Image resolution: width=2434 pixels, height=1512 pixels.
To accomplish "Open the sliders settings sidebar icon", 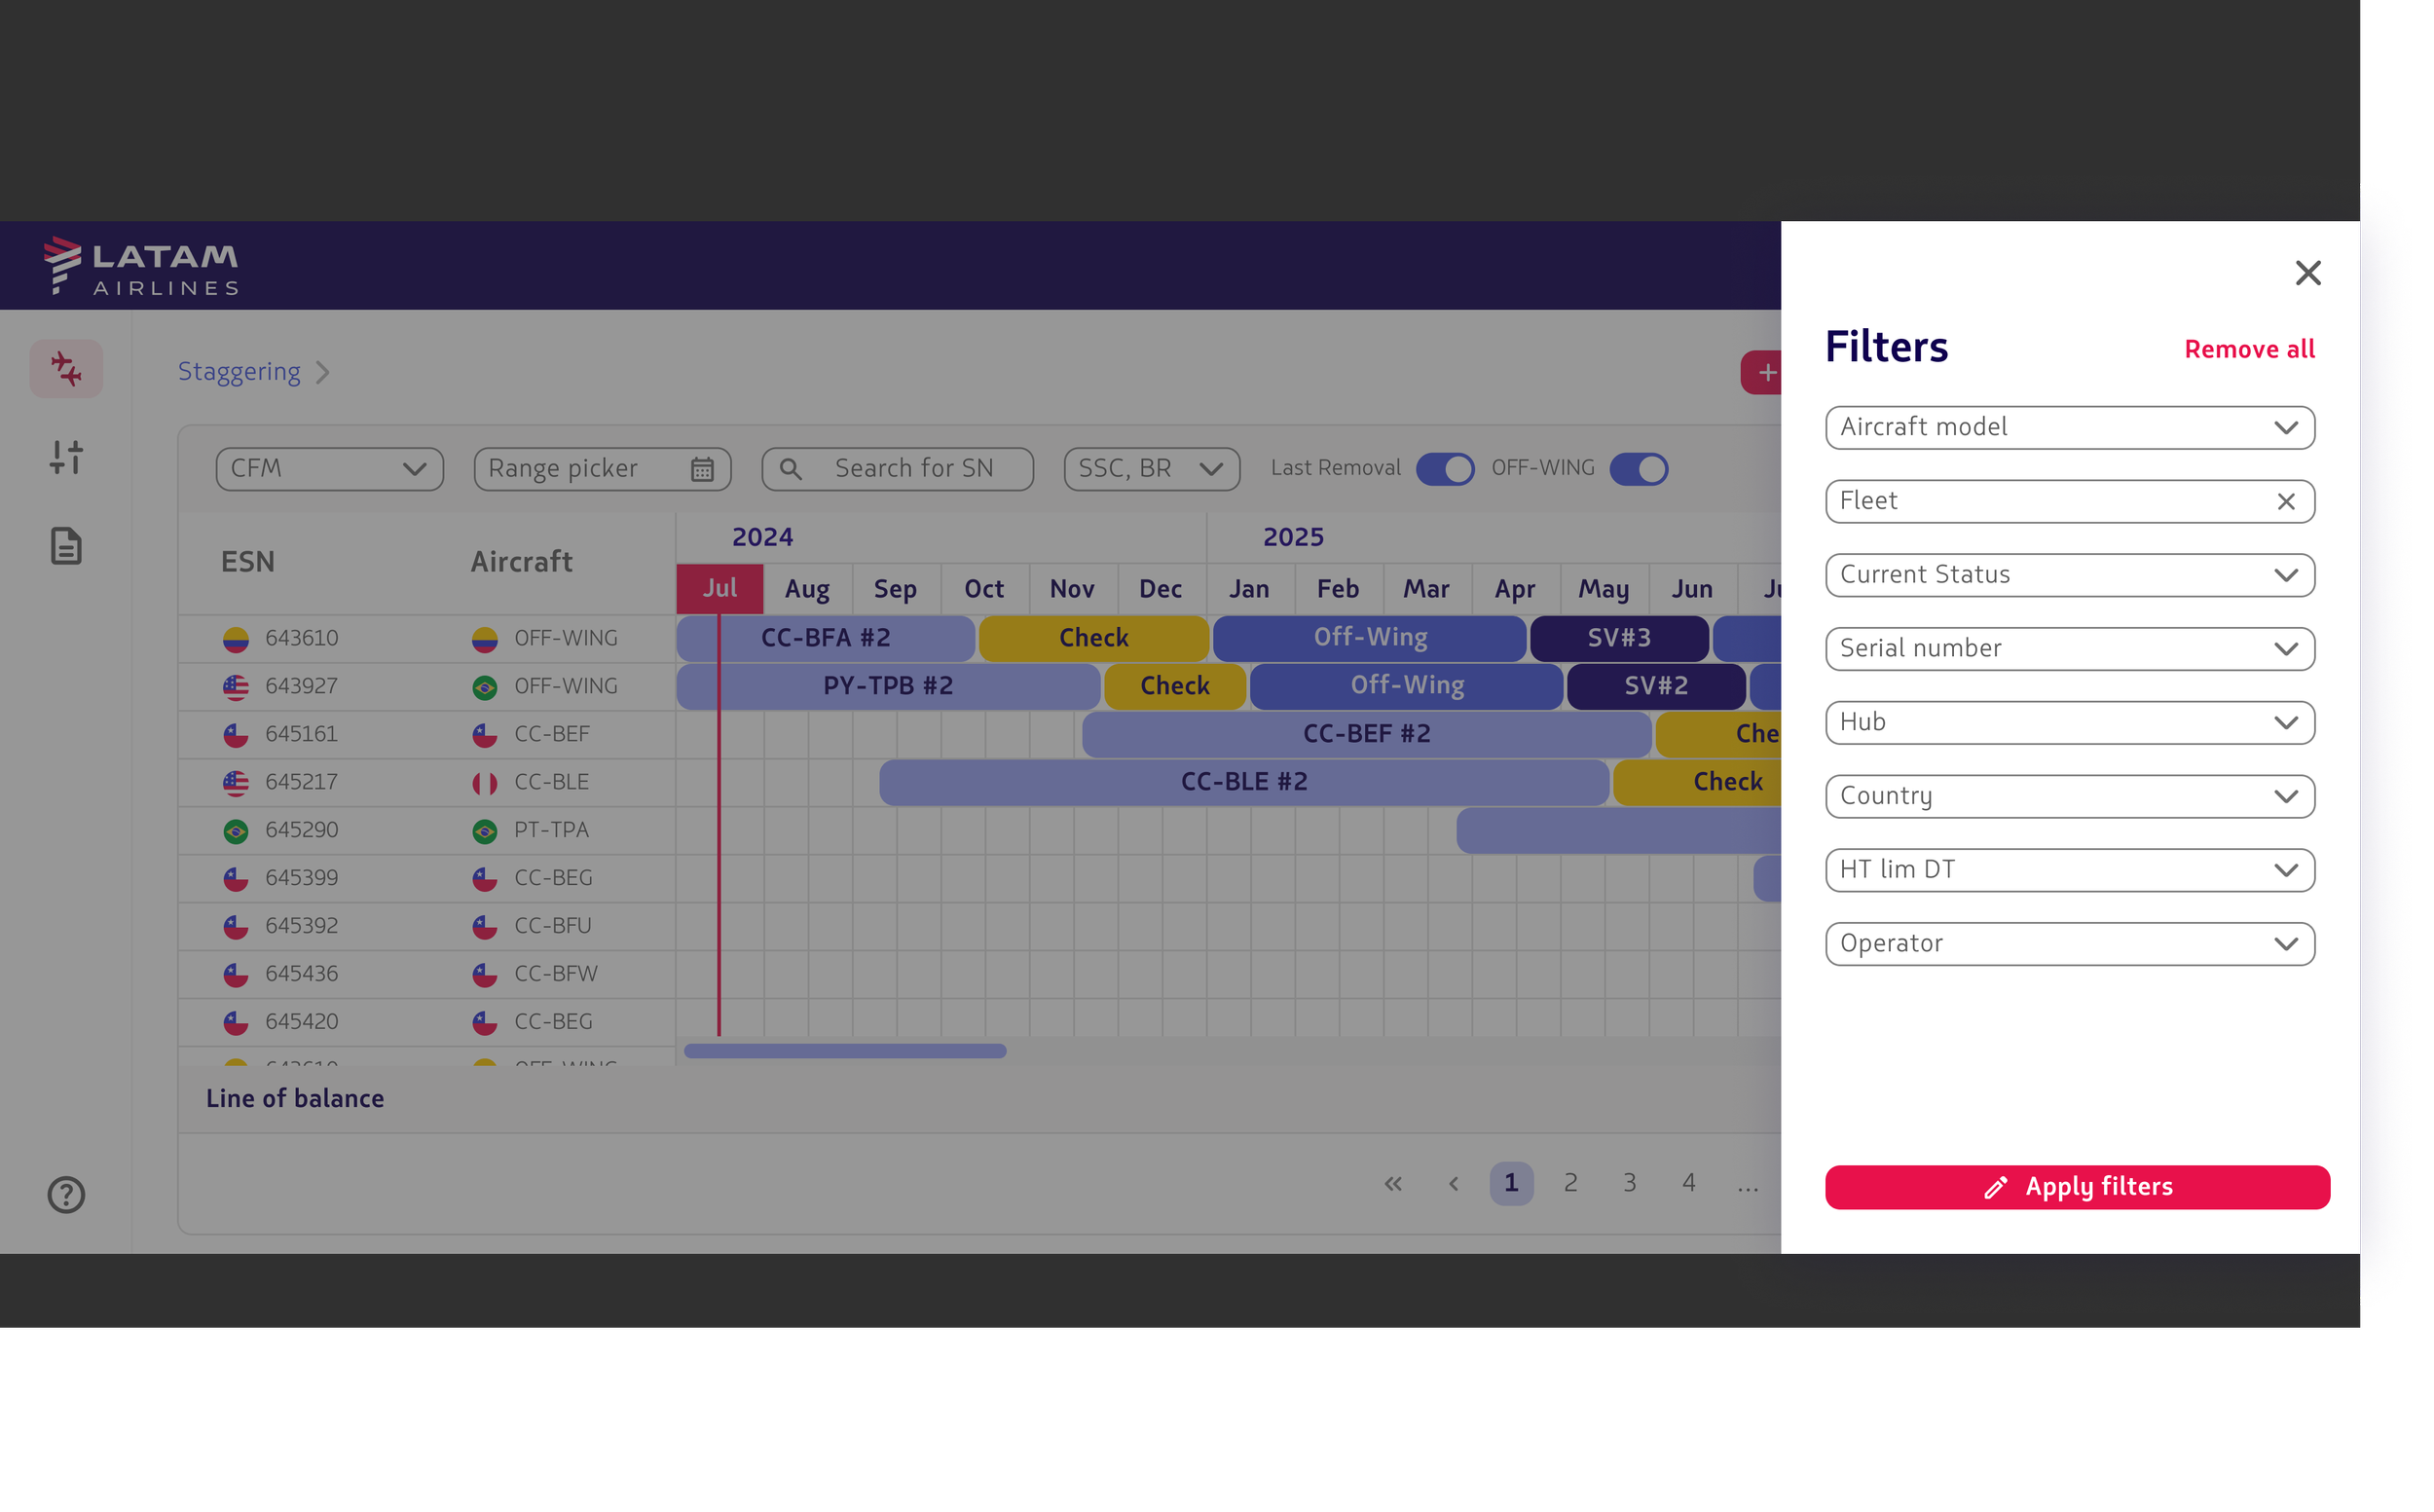I will (x=66, y=457).
